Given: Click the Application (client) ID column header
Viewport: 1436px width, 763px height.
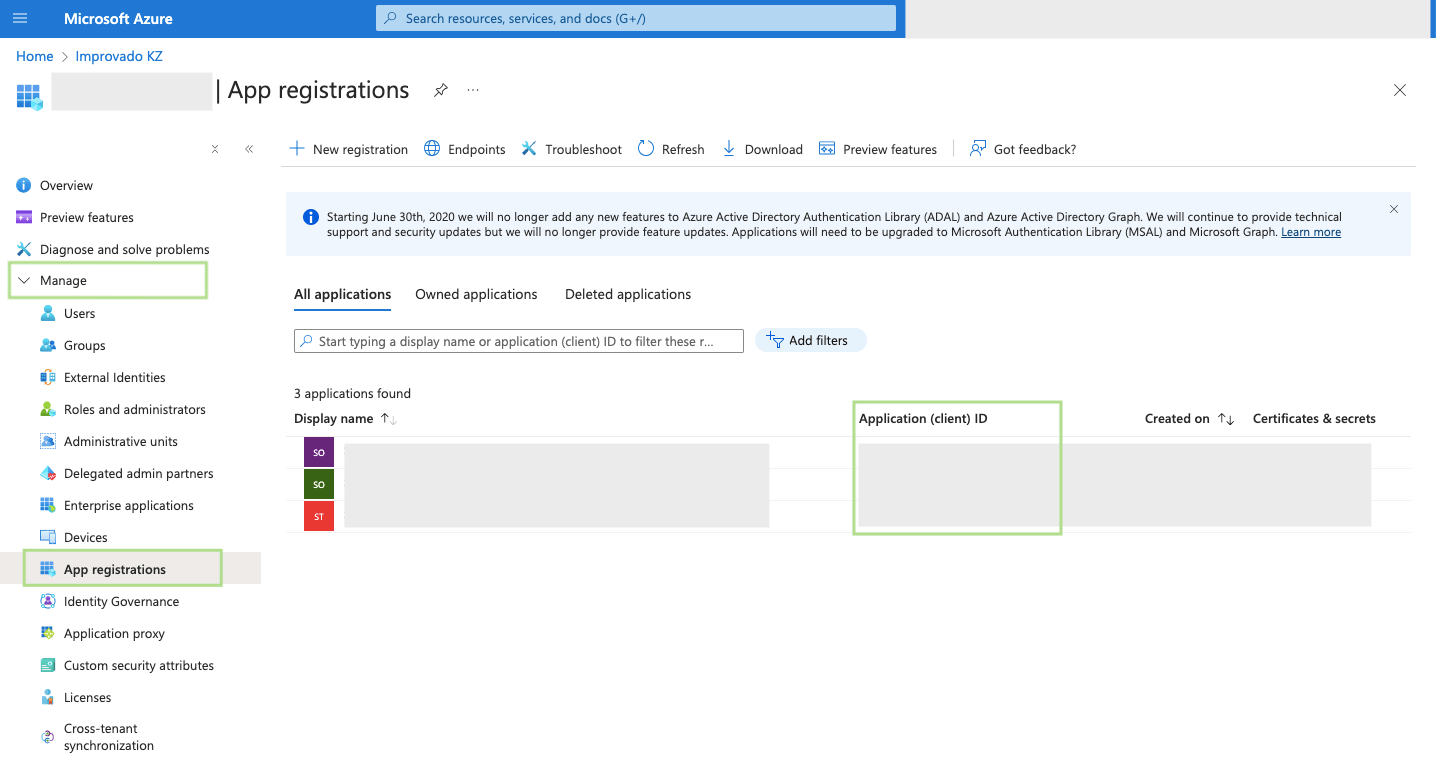Looking at the screenshot, I should coord(923,419).
